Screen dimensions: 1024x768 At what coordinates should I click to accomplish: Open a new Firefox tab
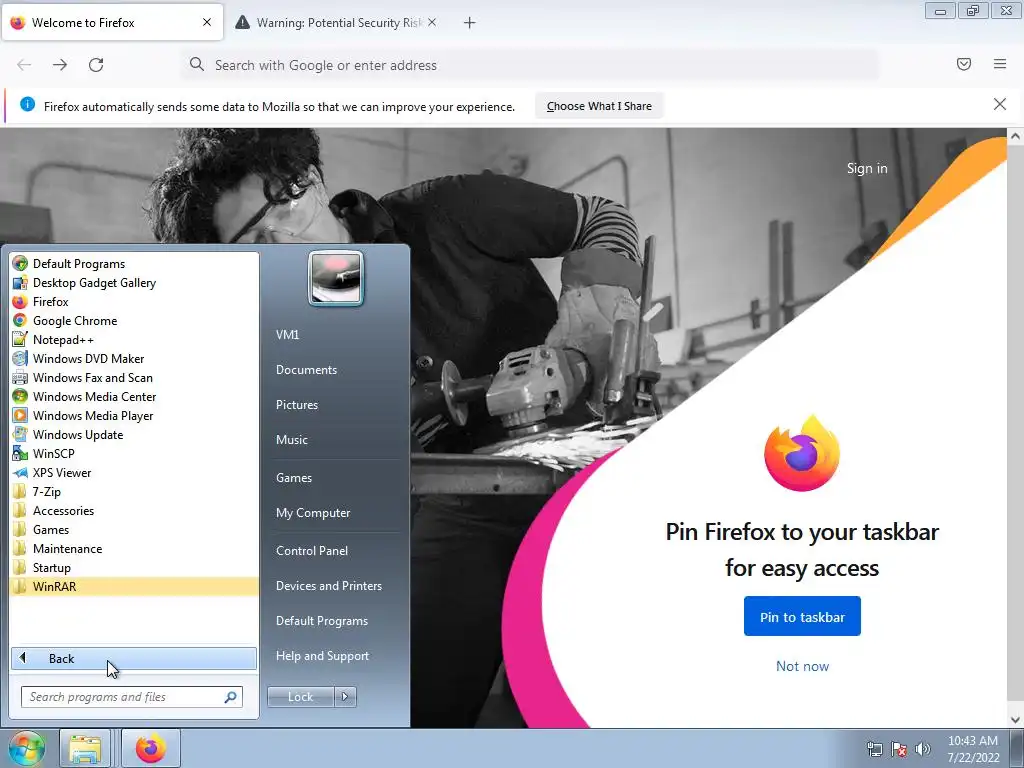(x=470, y=23)
